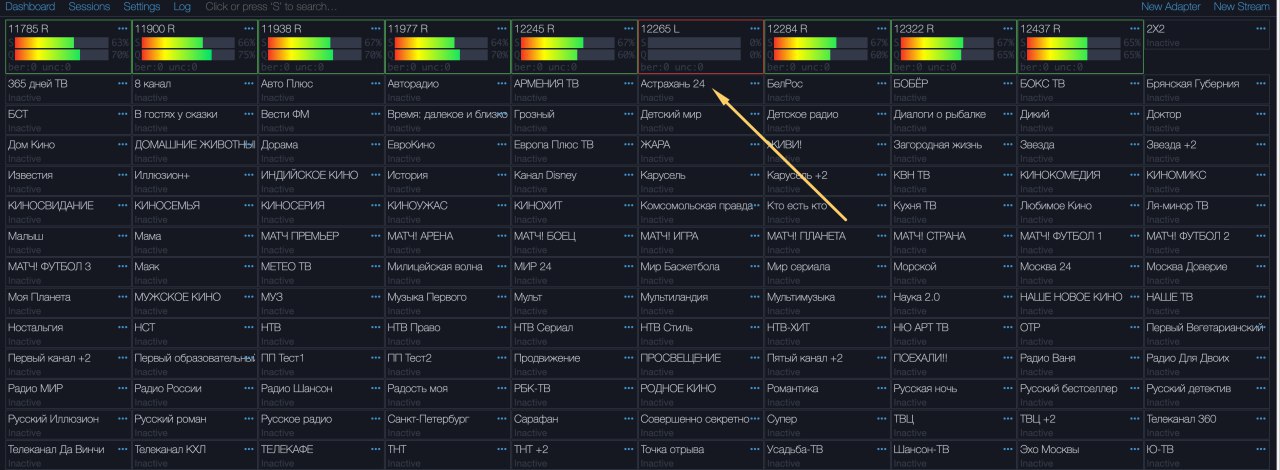Open the three-dot menu for БОКС ТВ
Screen dimensions: 1280x470
pos(1134,84)
